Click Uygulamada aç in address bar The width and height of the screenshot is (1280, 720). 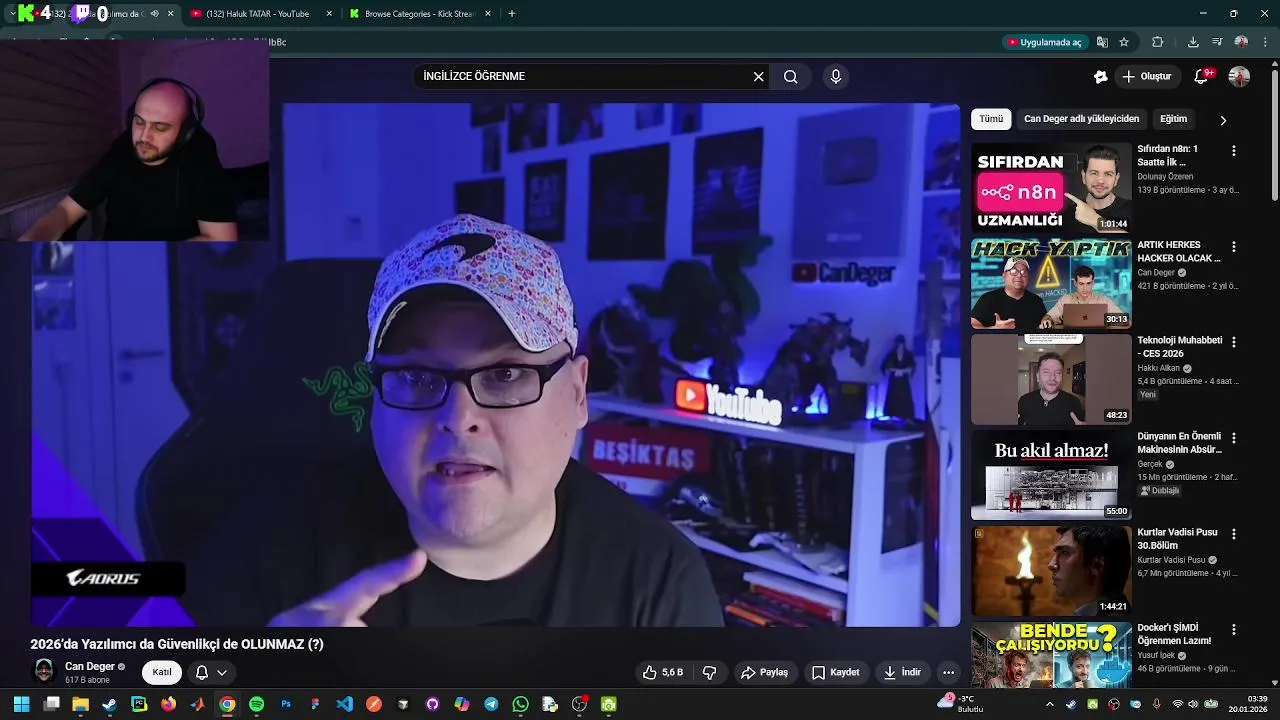tap(1044, 42)
